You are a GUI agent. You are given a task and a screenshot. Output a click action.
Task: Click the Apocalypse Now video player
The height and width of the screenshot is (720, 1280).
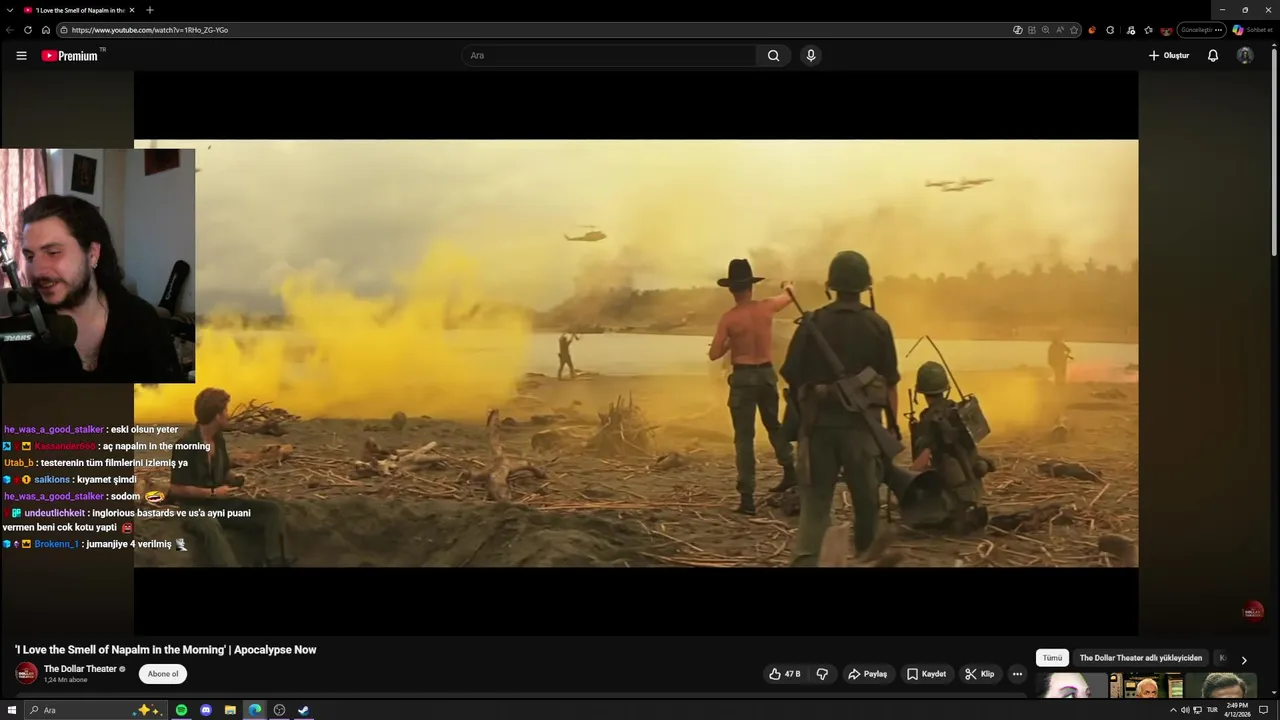point(636,353)
